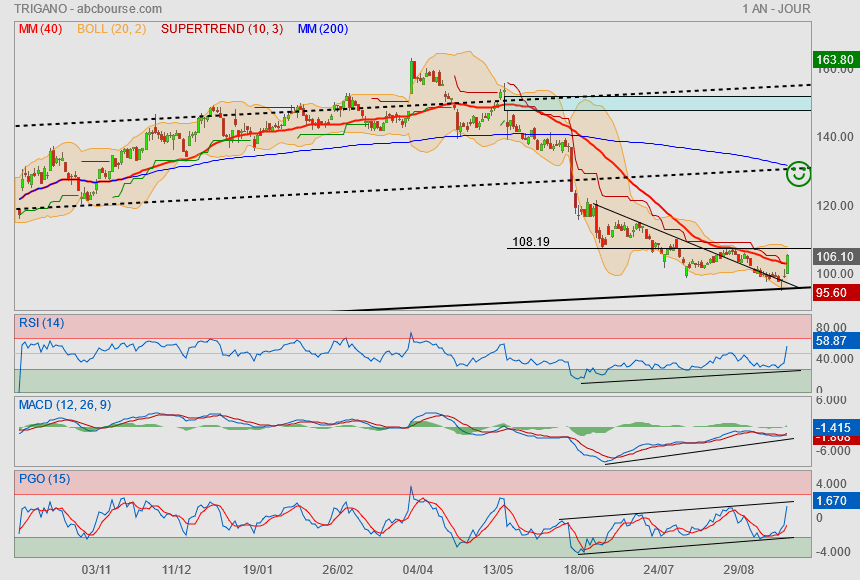Viewport: 860px width, 580px height.
Task: Click the 1 AN - JOUR period label
Action: [776, 9]
